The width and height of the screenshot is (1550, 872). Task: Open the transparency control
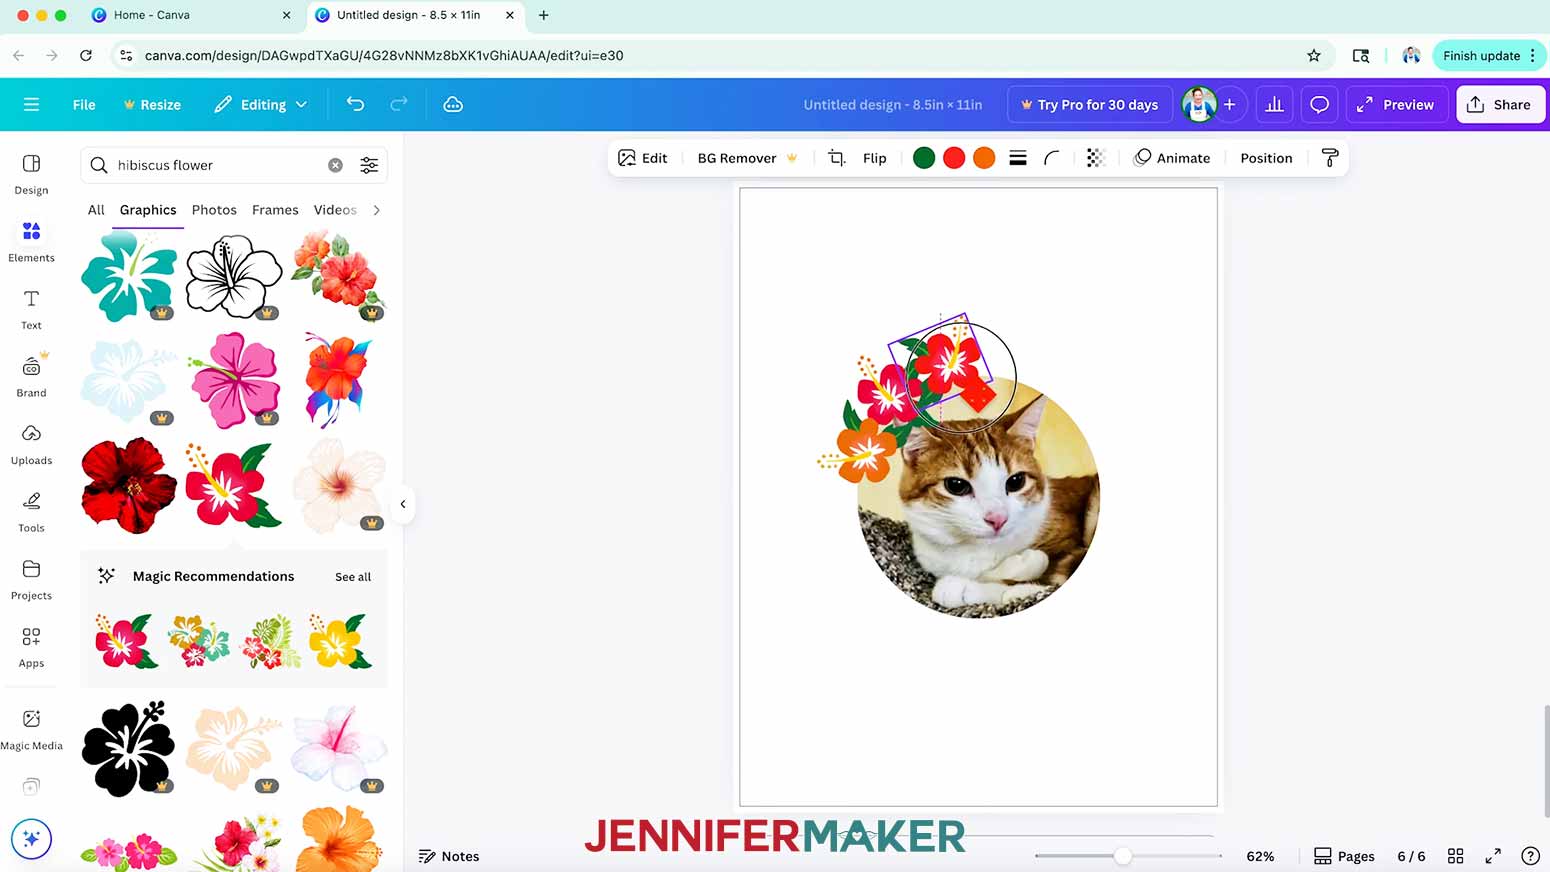click(1095, 158)
